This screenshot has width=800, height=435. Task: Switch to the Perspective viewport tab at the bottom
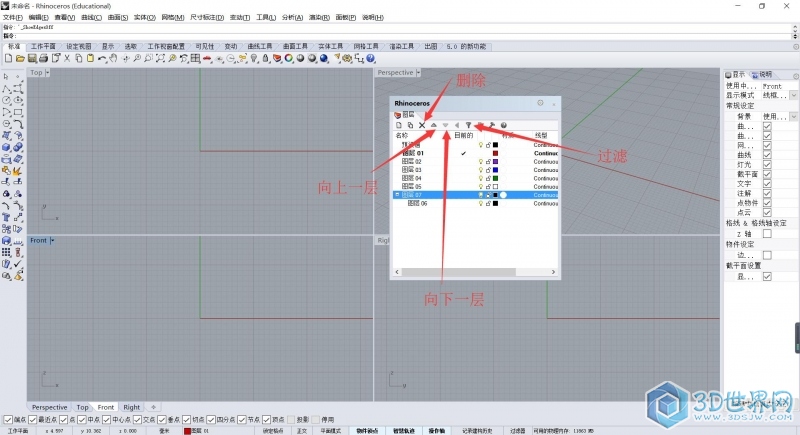click(x=49, y=407)
